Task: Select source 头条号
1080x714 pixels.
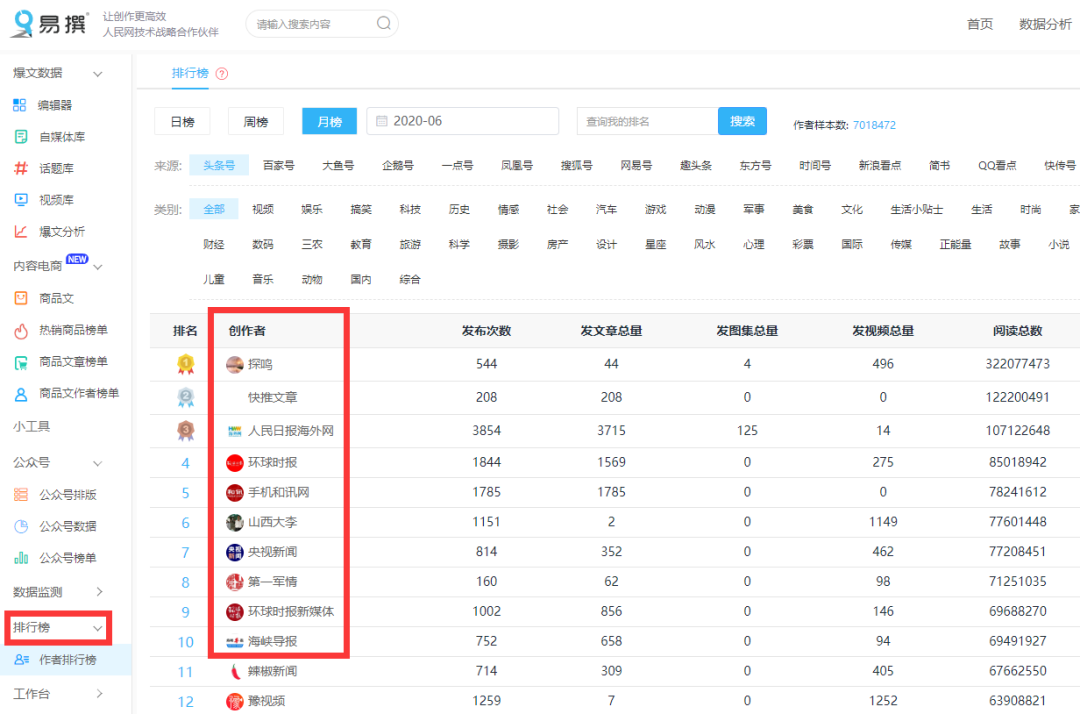Action: coord(219,165)
